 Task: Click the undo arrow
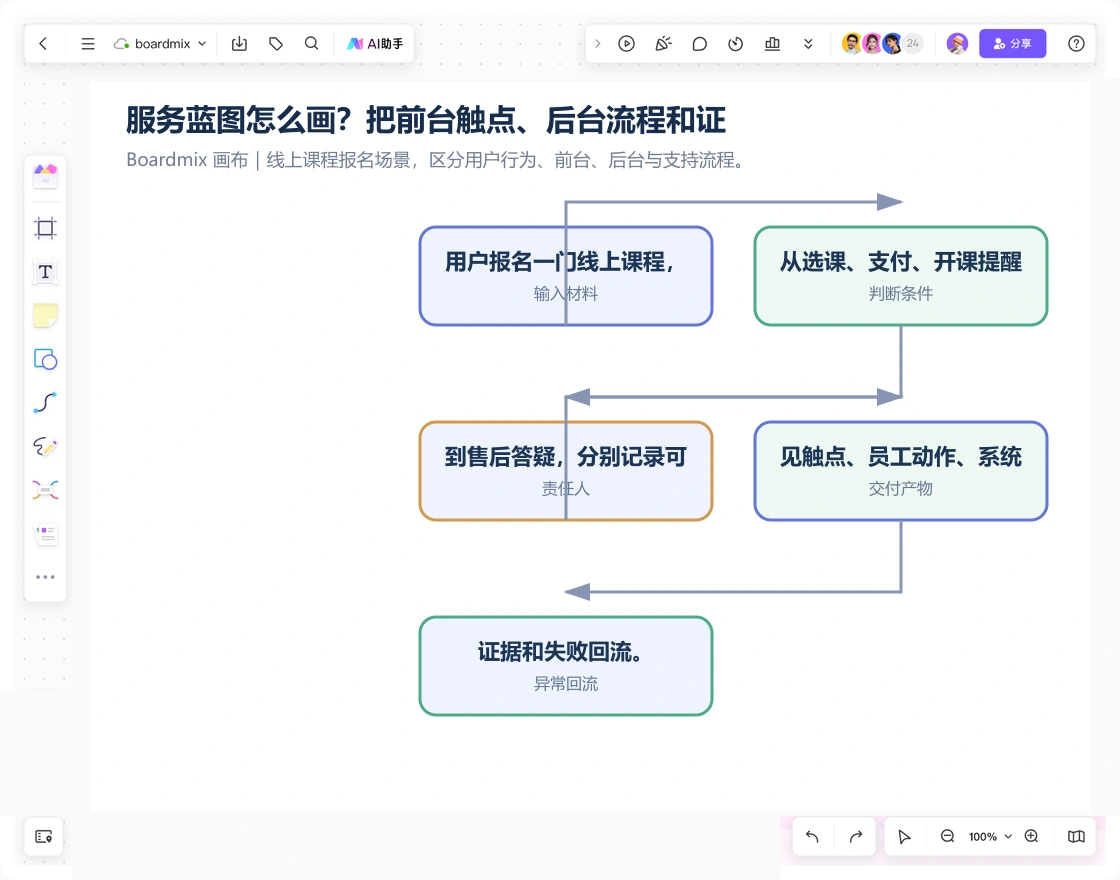[x=812, y=836]
